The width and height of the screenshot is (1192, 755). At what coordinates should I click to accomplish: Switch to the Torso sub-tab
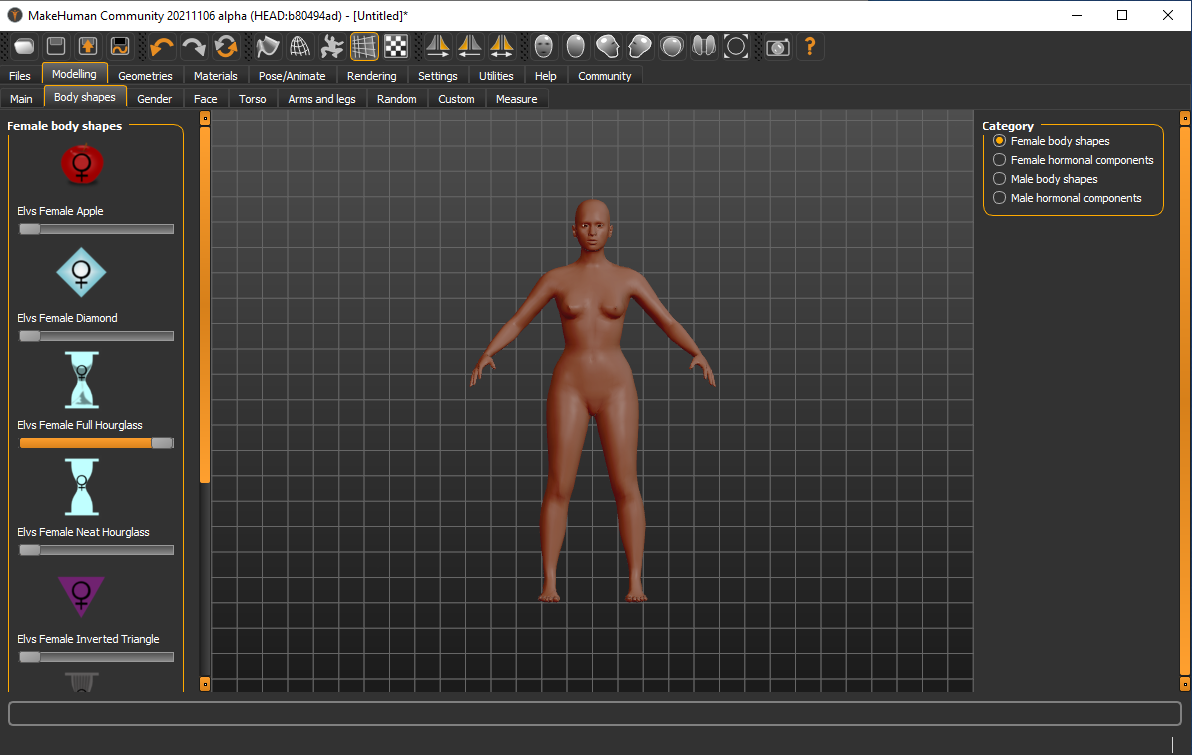point(253,99)
